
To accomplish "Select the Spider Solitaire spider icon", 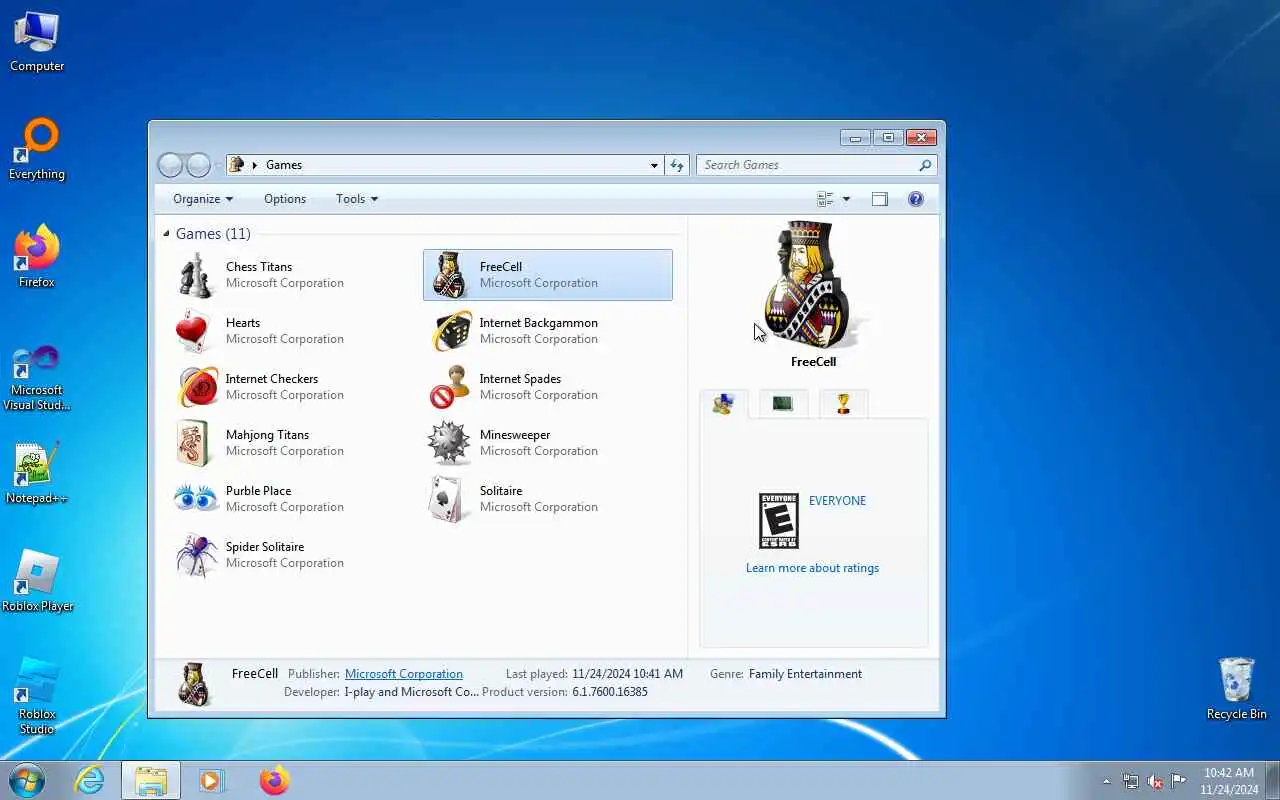I will pos(196,555).
